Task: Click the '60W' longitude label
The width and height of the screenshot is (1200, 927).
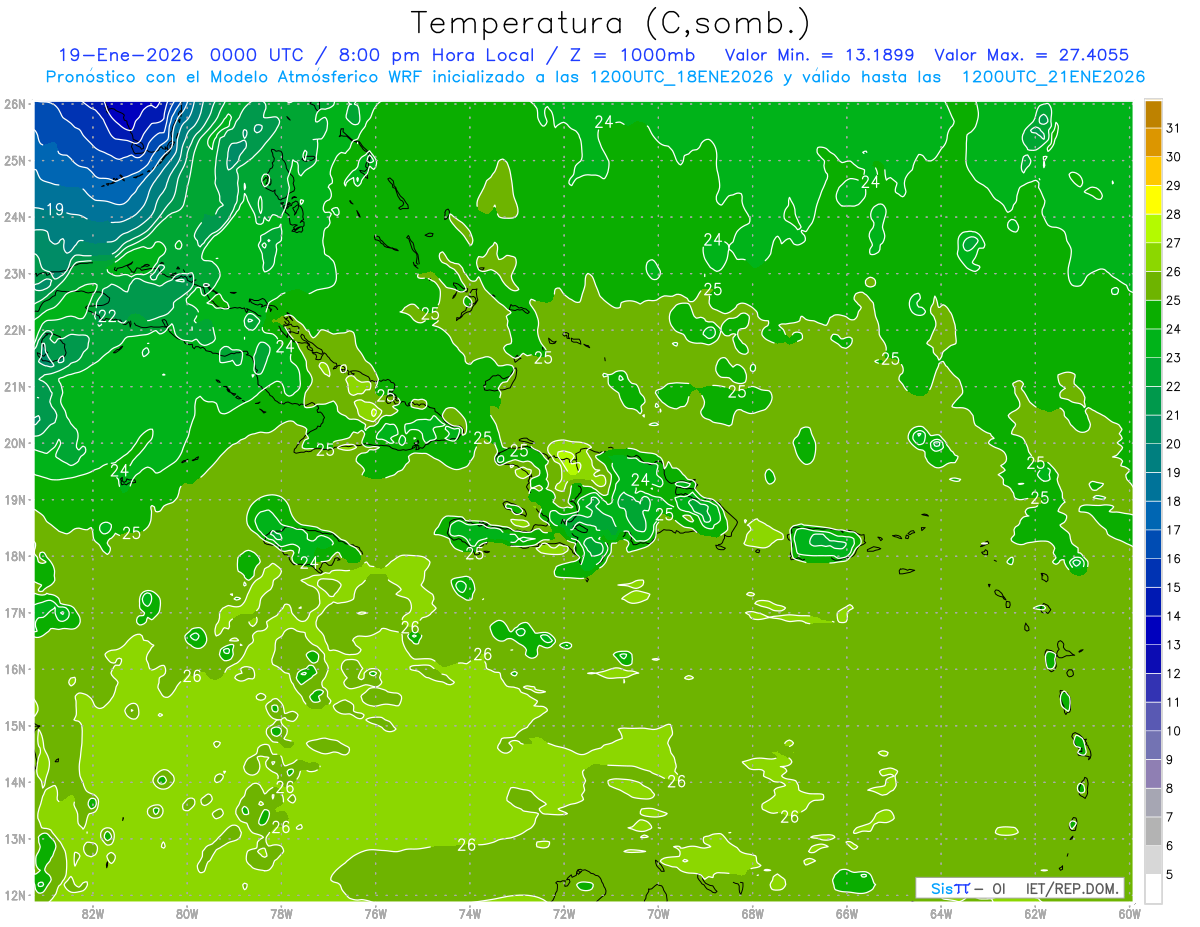Action: click(1130, 913)
